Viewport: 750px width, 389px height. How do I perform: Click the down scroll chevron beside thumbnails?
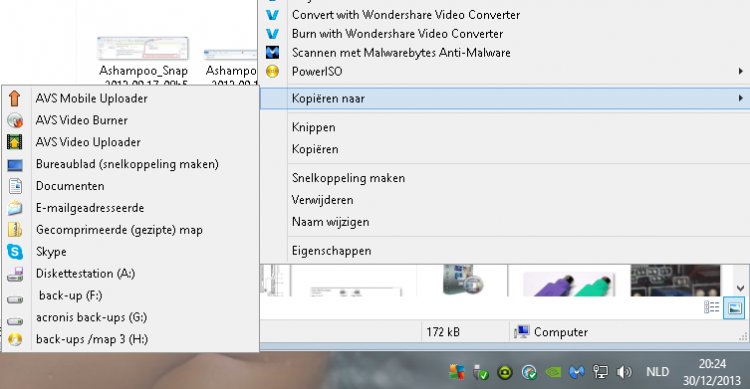[x=740, y=288]
